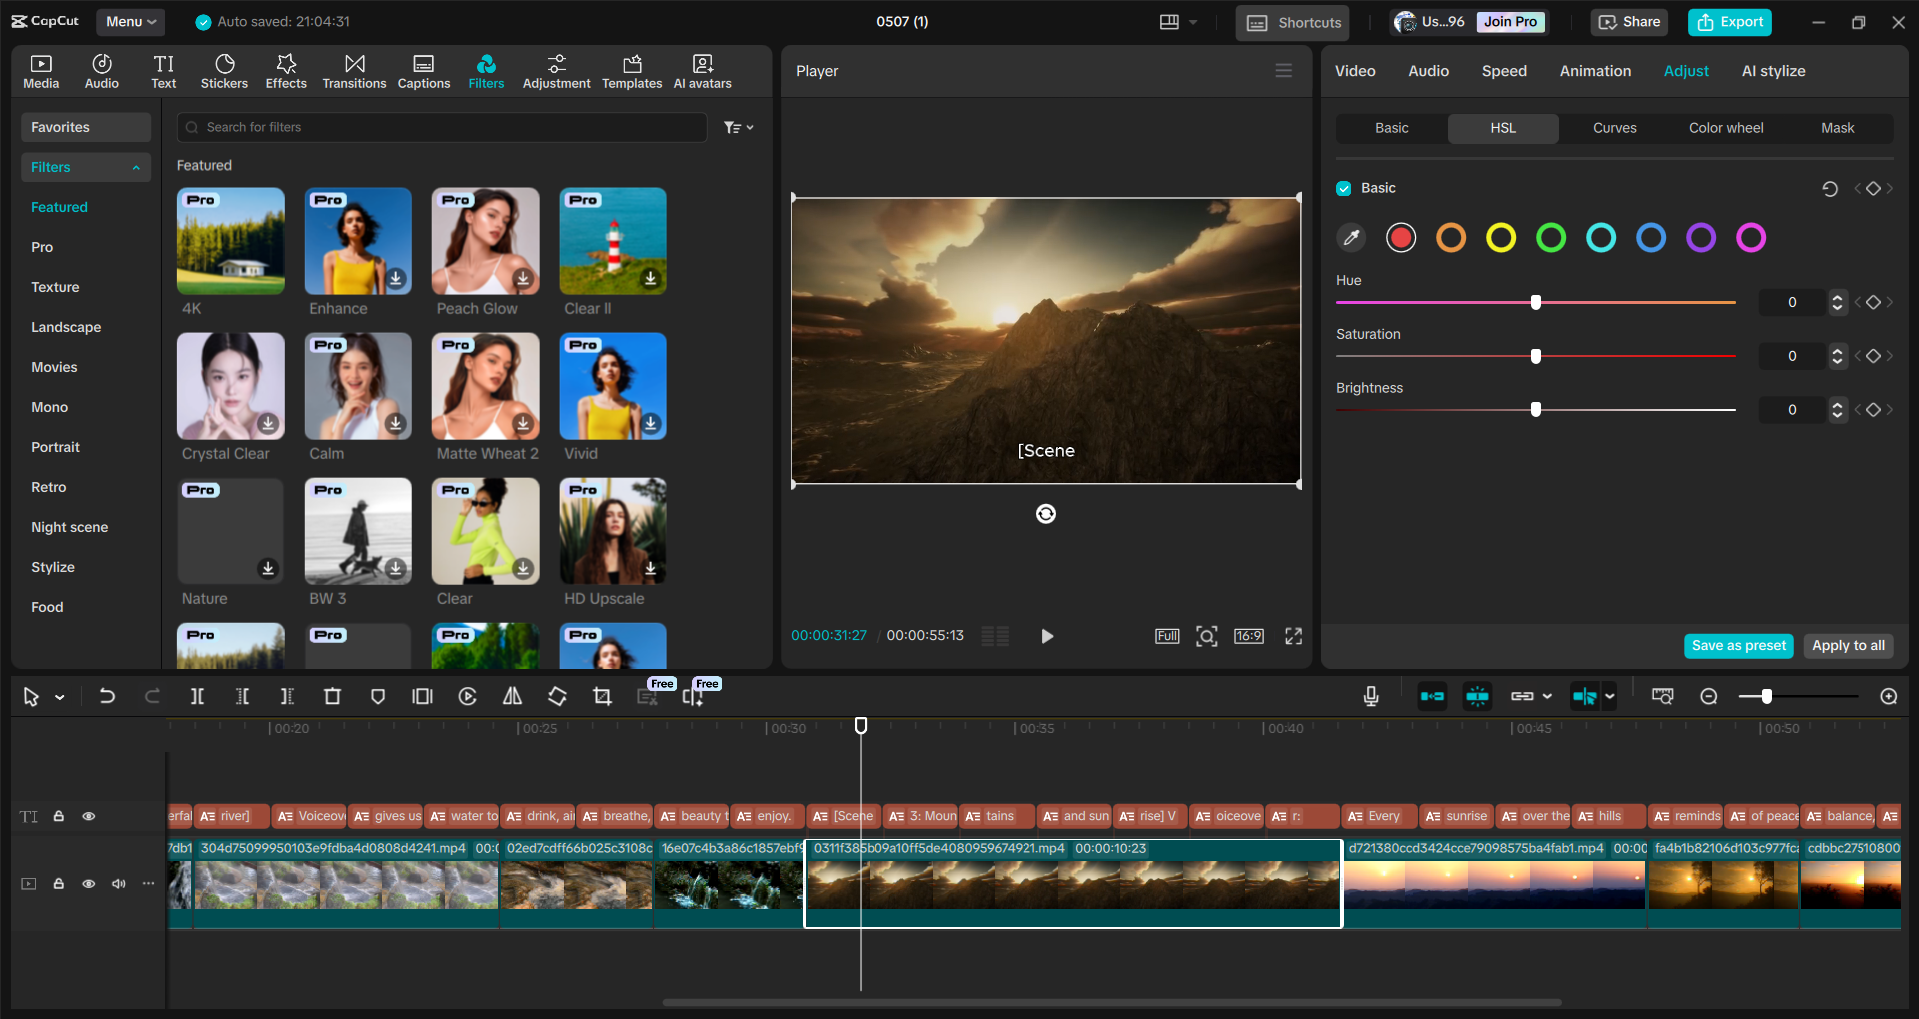Open the Menu dropdown

pos(130,21)
